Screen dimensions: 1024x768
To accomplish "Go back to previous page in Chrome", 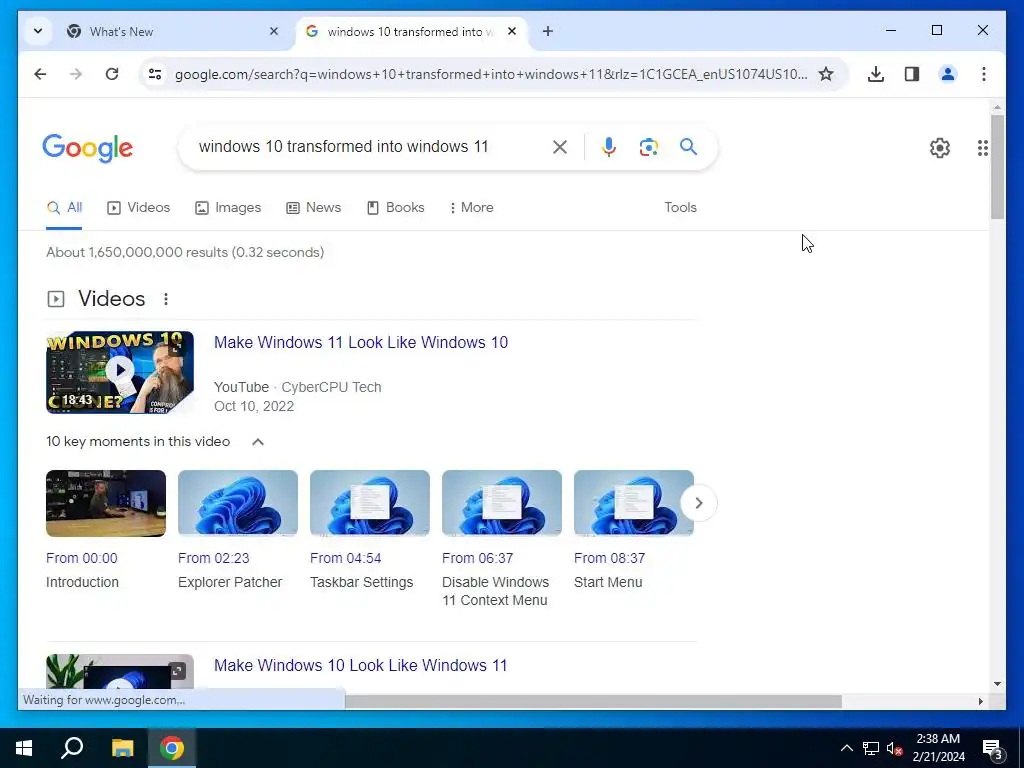I will [40, 74].
